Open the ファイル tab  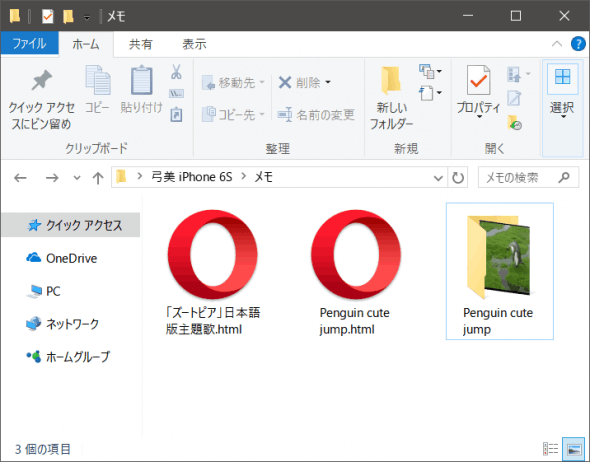(x=30, y=44)
